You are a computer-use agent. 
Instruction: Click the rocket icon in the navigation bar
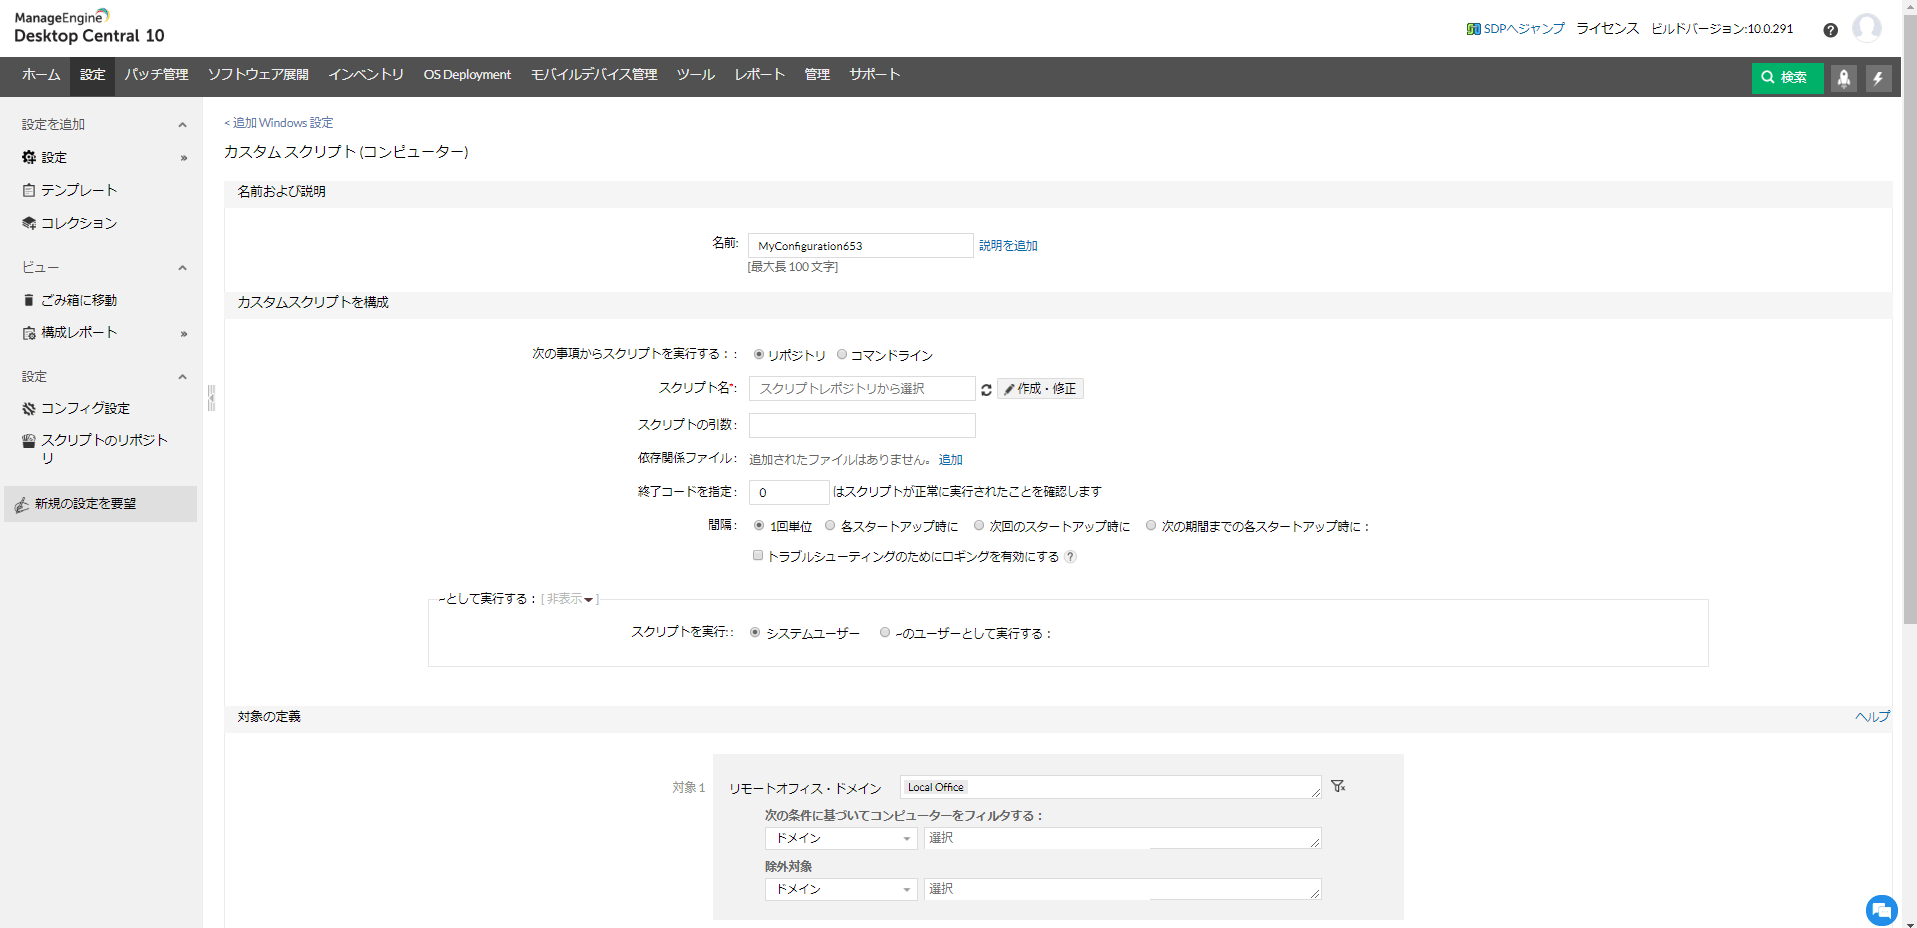point(1843,78)
